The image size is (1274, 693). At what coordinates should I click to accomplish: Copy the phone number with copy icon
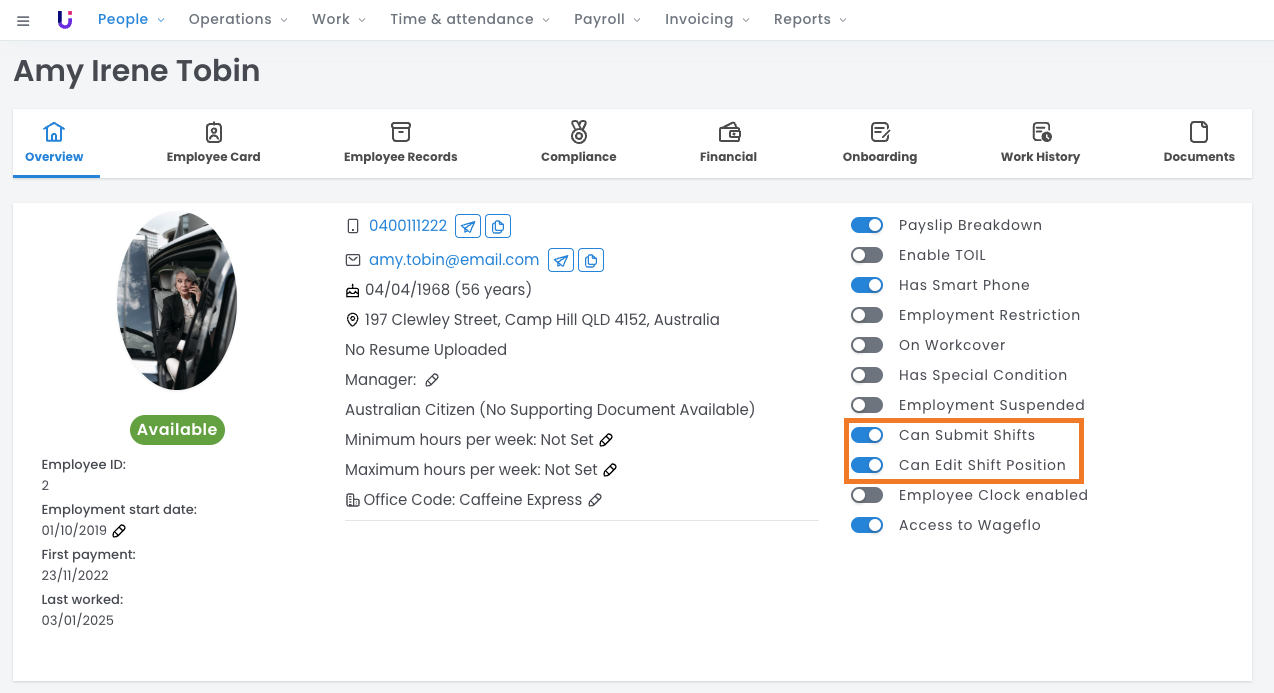click(498, 226)
